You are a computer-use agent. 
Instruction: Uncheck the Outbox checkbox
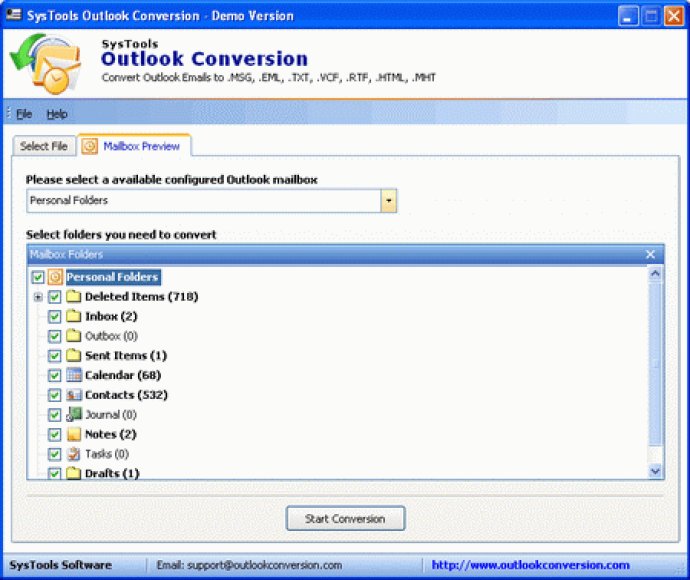pos(54,336)
